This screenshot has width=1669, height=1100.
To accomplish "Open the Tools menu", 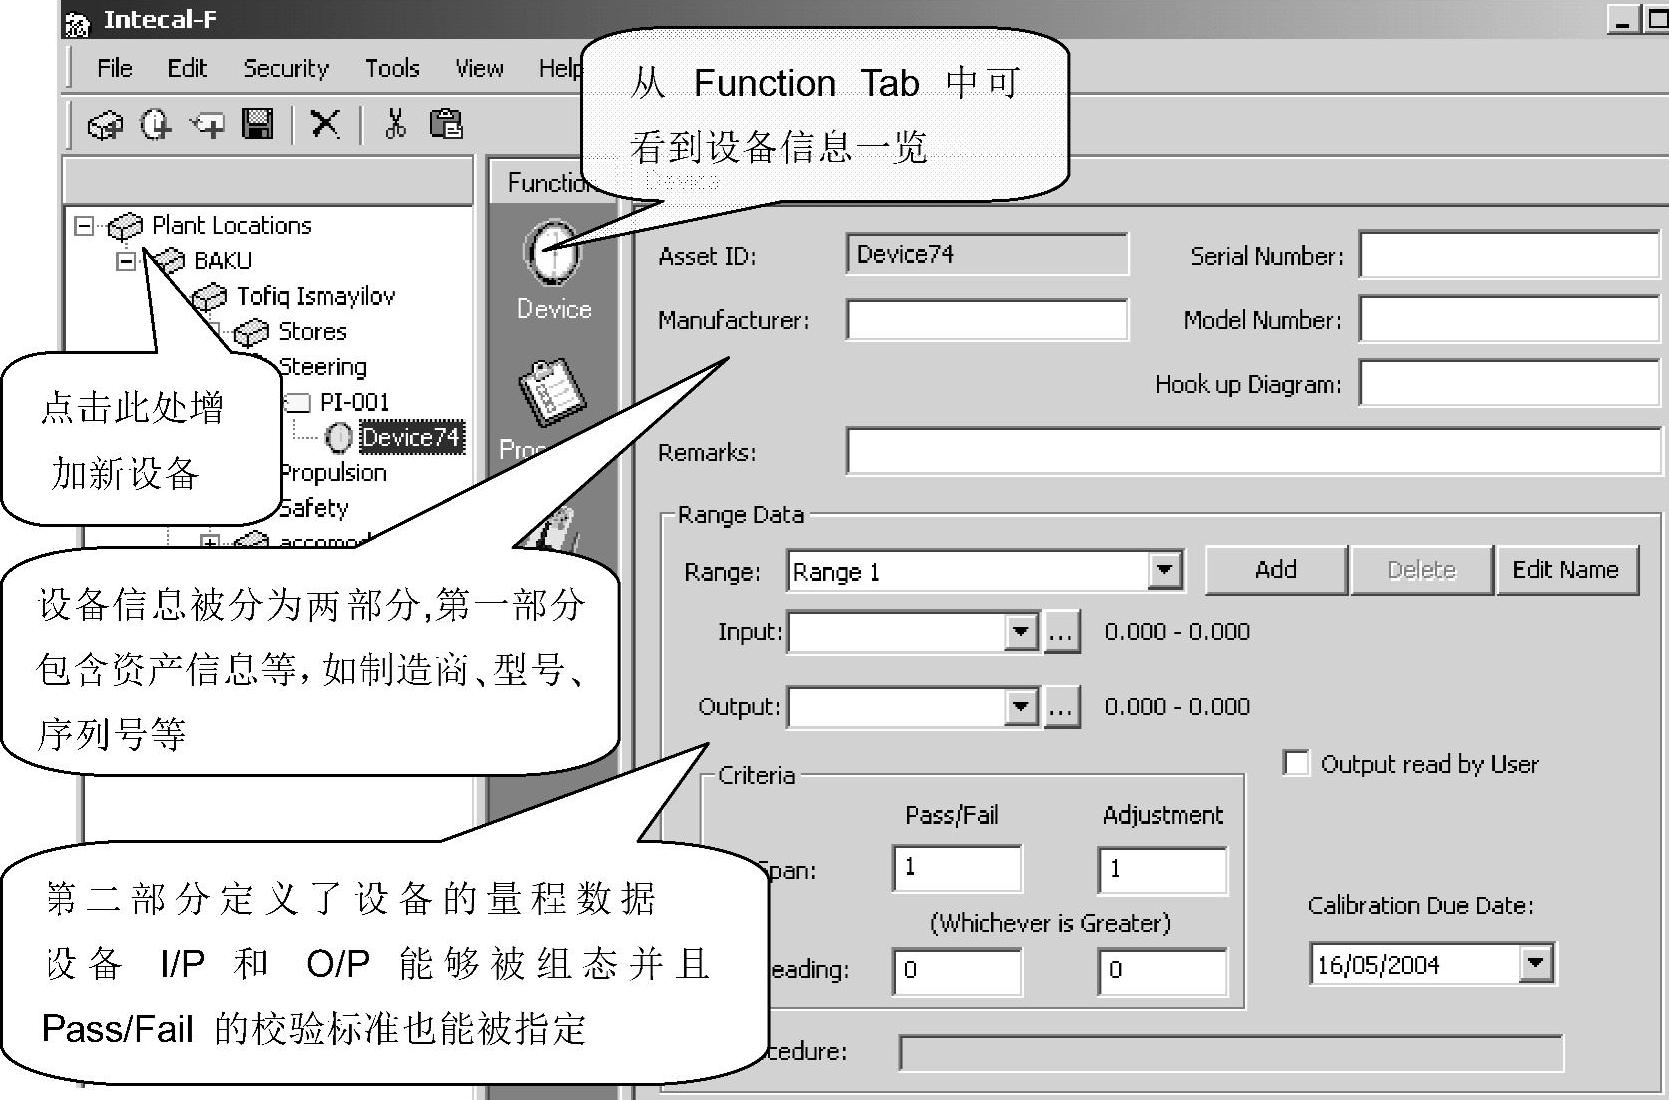I will (392, 68).
